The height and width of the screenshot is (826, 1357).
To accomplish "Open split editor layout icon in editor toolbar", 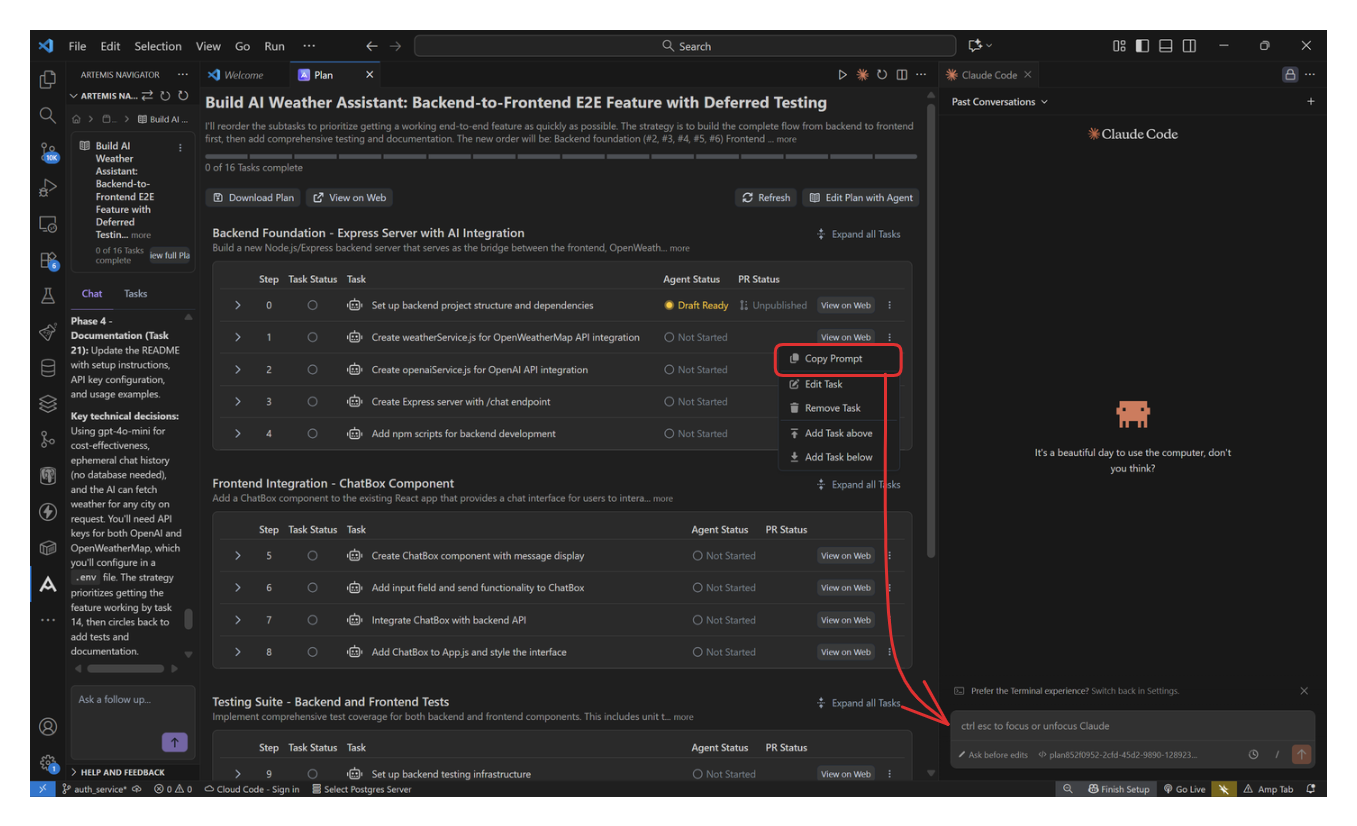I will (x=901, y=74).
